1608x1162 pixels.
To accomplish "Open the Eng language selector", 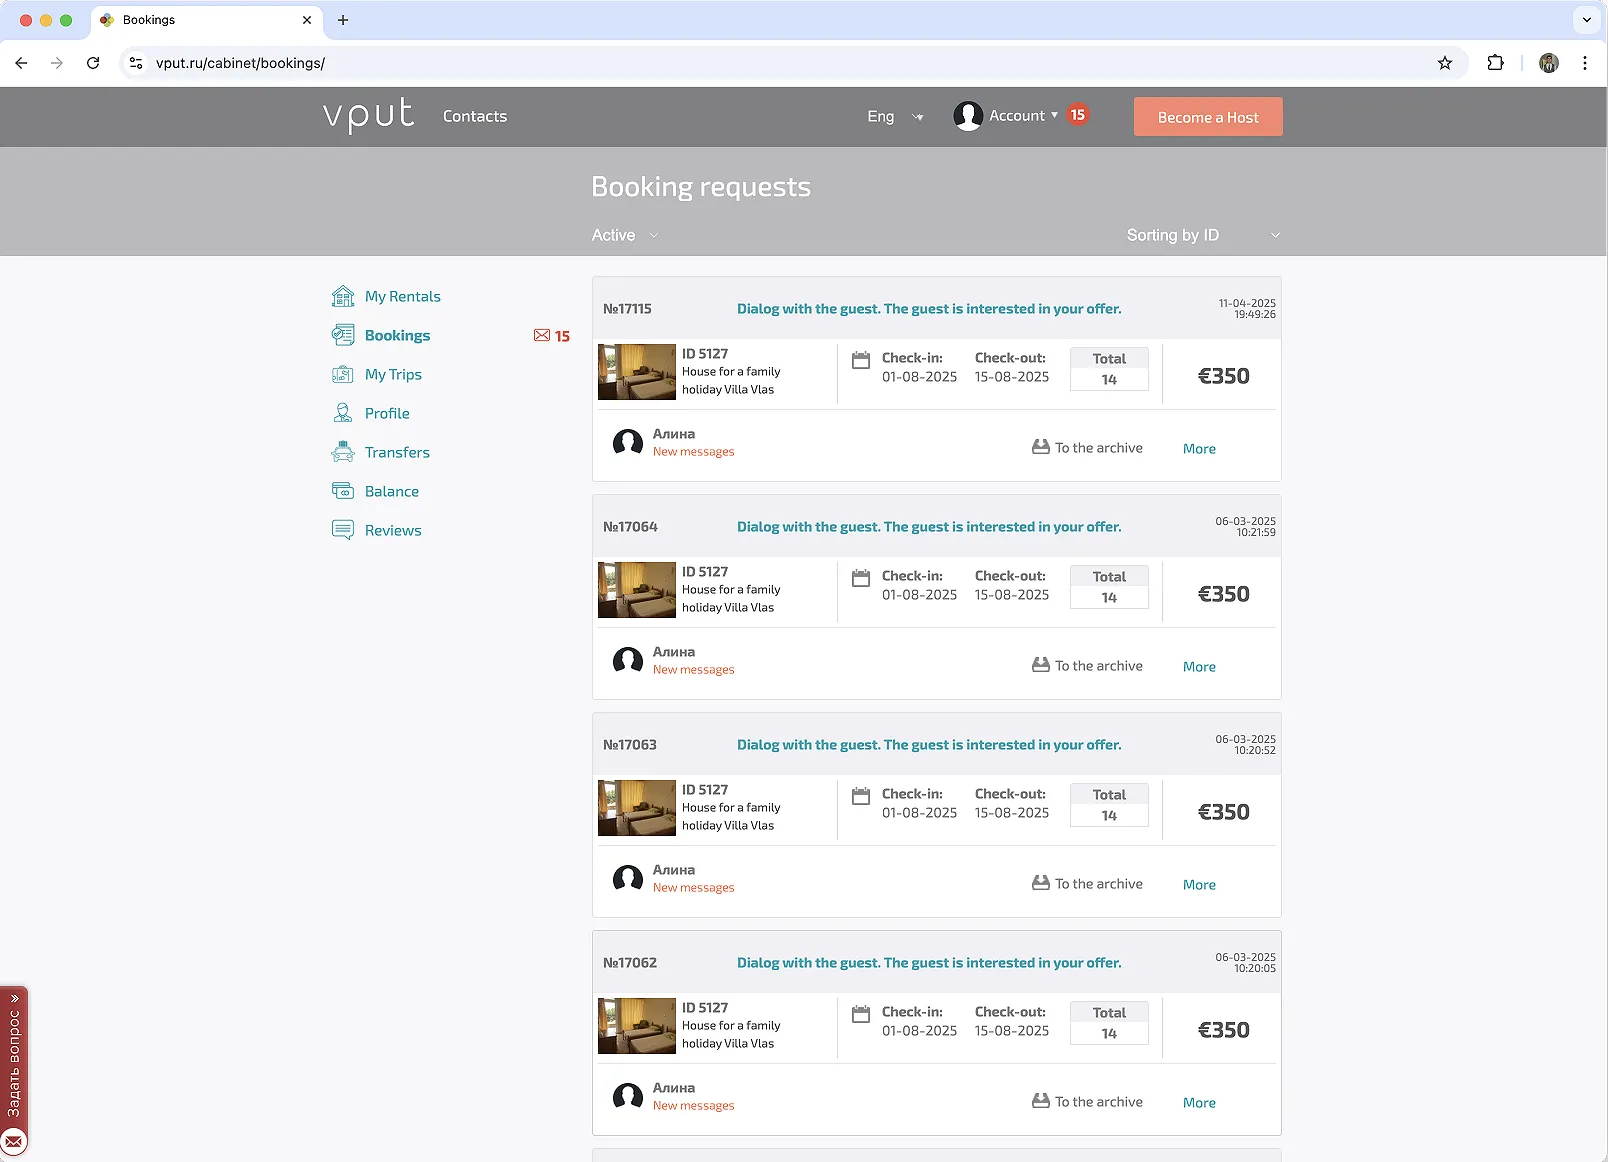I will (x=894, y=117).
